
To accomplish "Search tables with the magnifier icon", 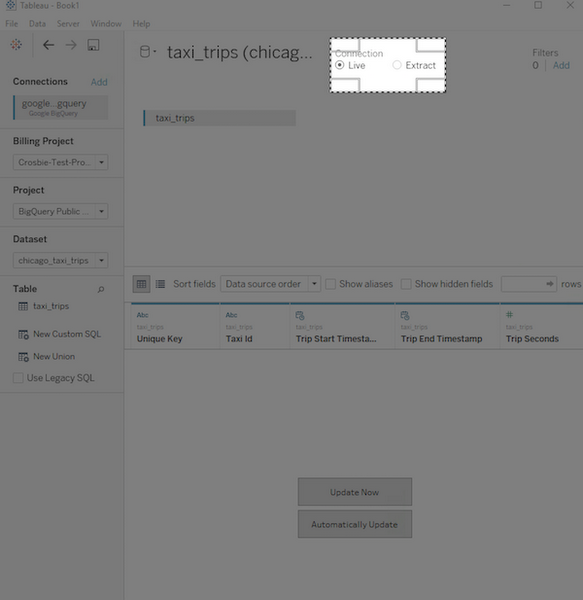I will point(101,289).
